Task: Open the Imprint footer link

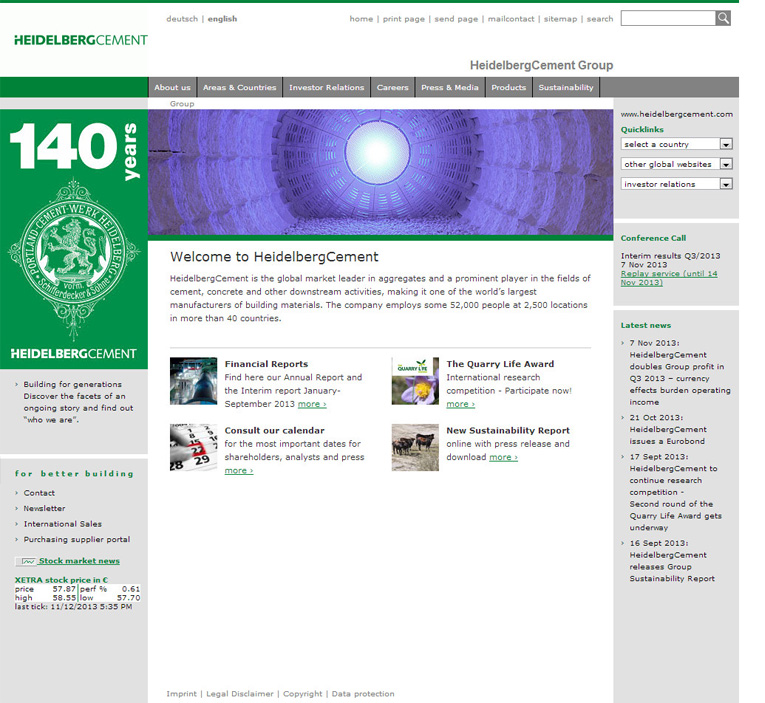Action: pos(181,694)
